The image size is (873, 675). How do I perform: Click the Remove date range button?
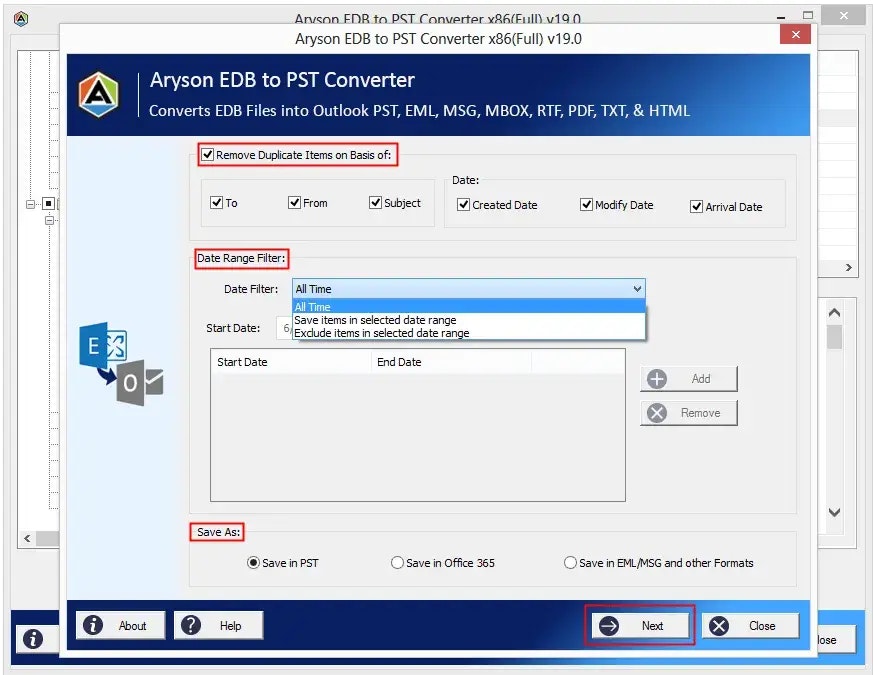(x=689, y=413)
